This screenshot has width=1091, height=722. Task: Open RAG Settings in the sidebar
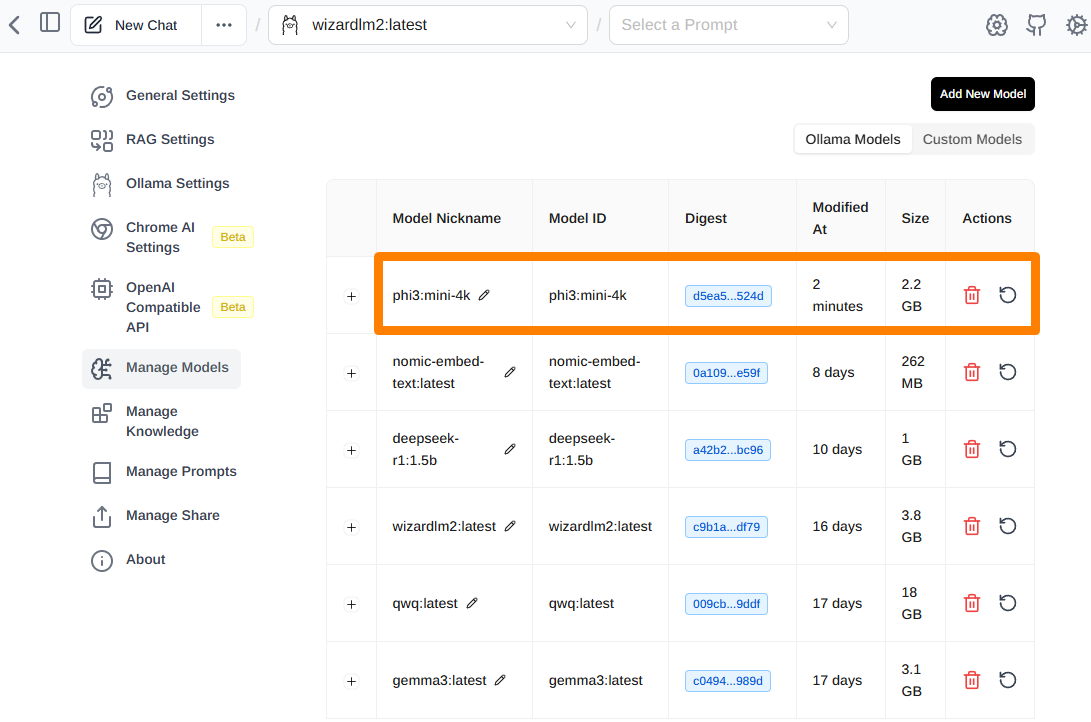(x=170, y=139)
